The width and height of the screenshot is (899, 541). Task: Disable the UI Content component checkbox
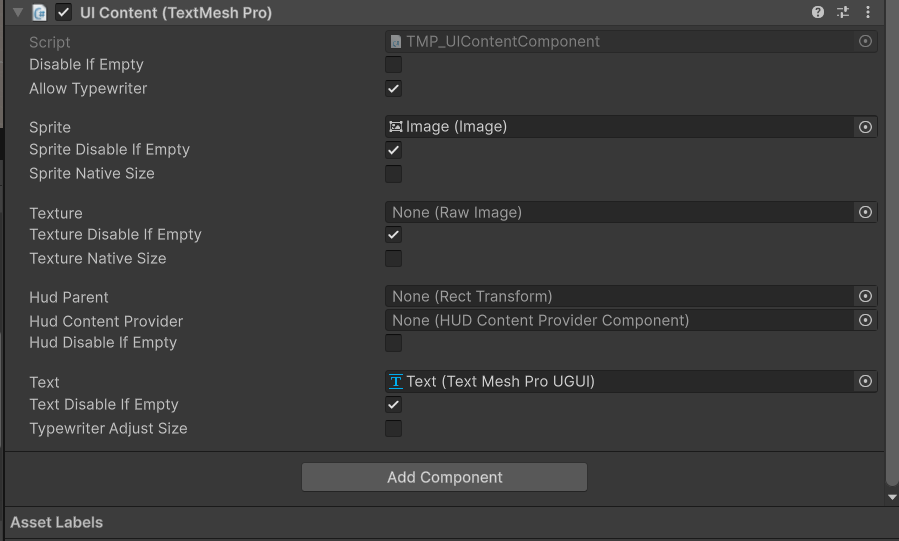(63, 13)
